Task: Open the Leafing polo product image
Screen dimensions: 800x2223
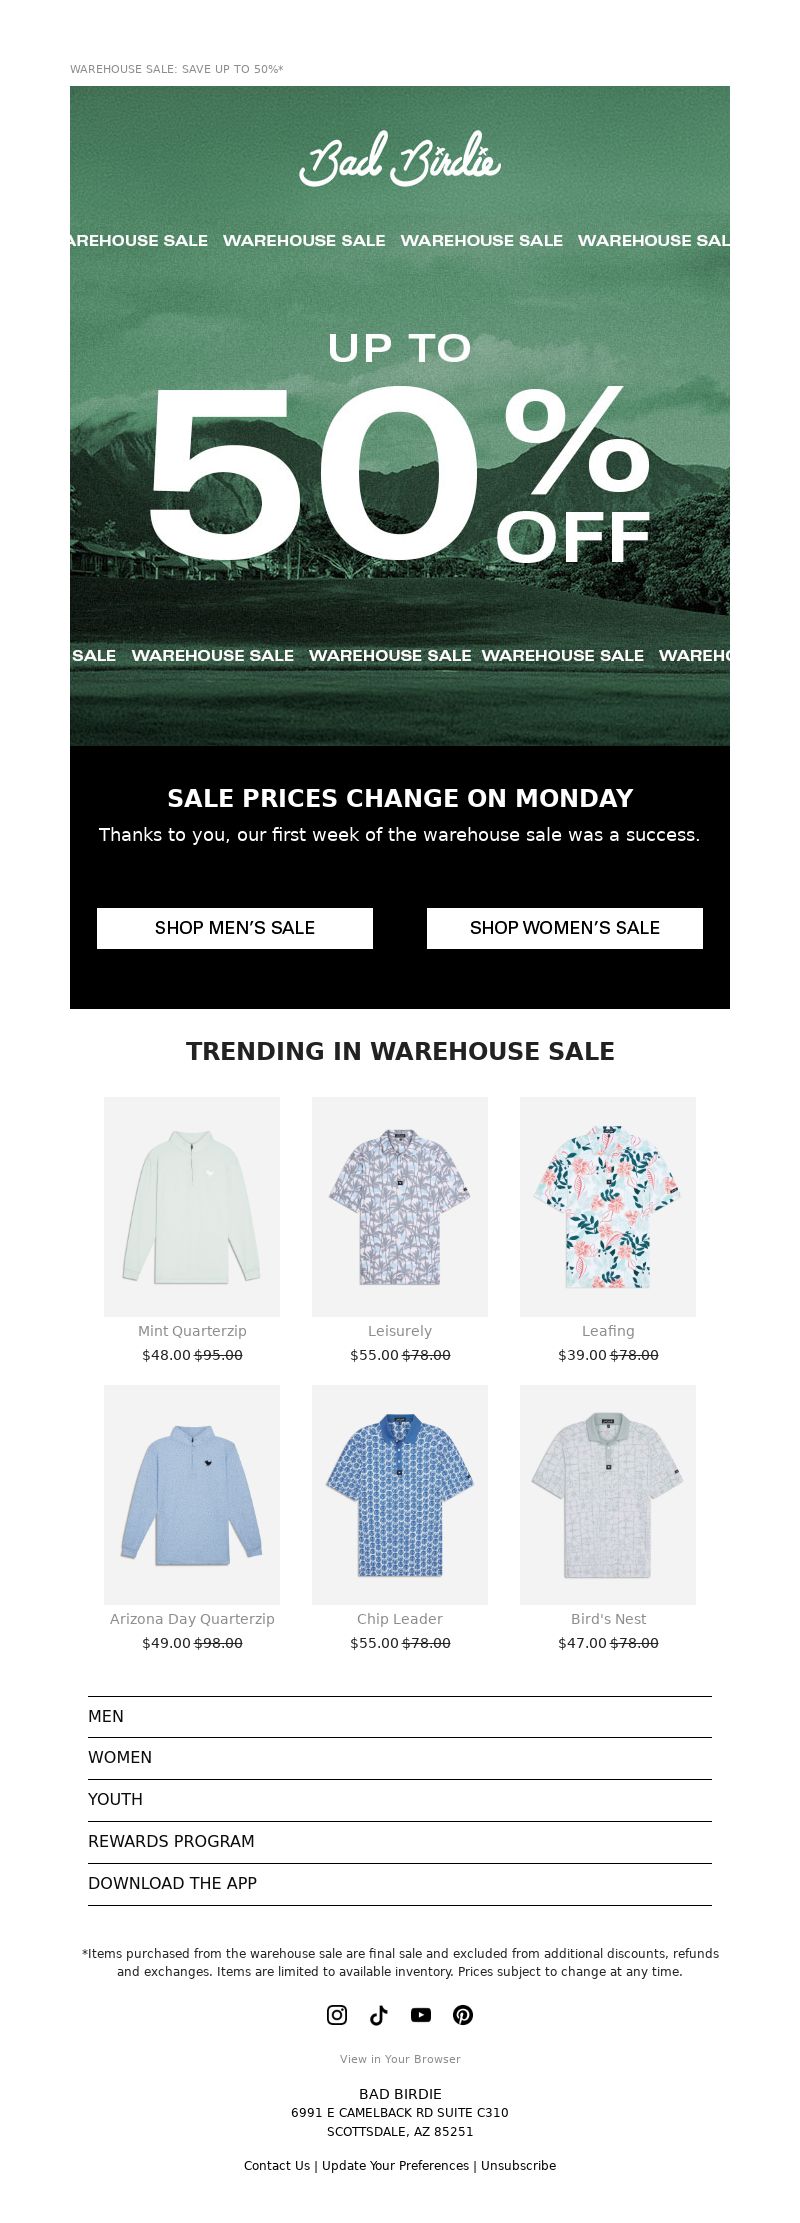Action: coord(608,1207)
